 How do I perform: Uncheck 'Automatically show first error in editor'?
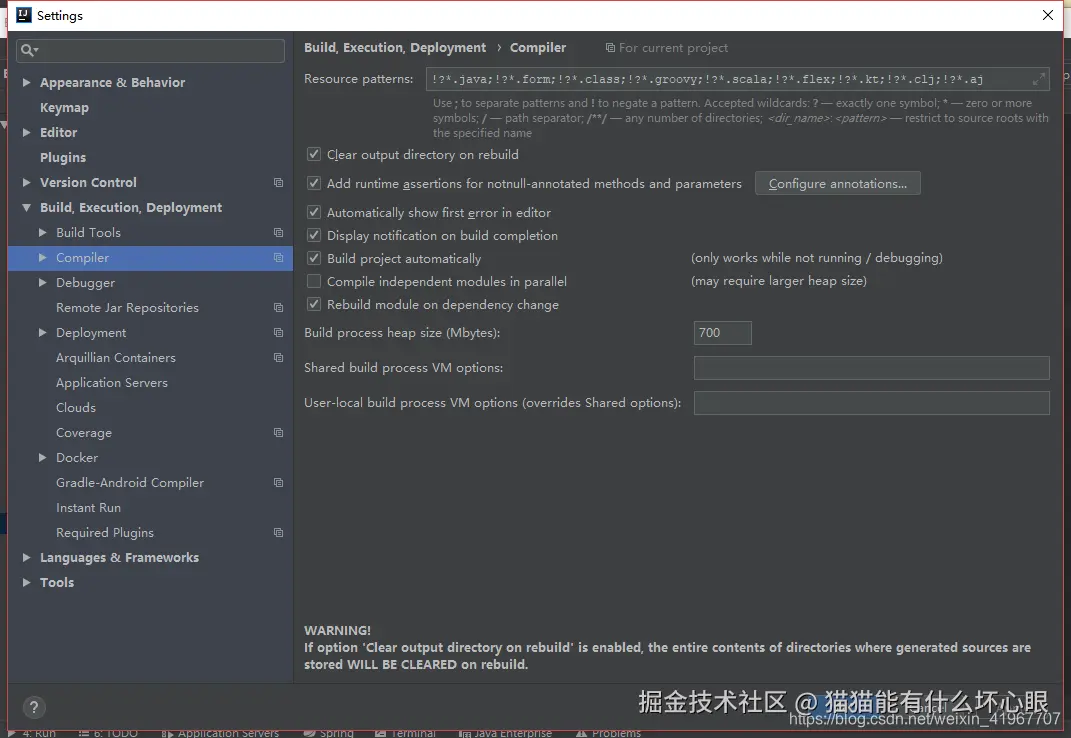(x=314, y=213)
